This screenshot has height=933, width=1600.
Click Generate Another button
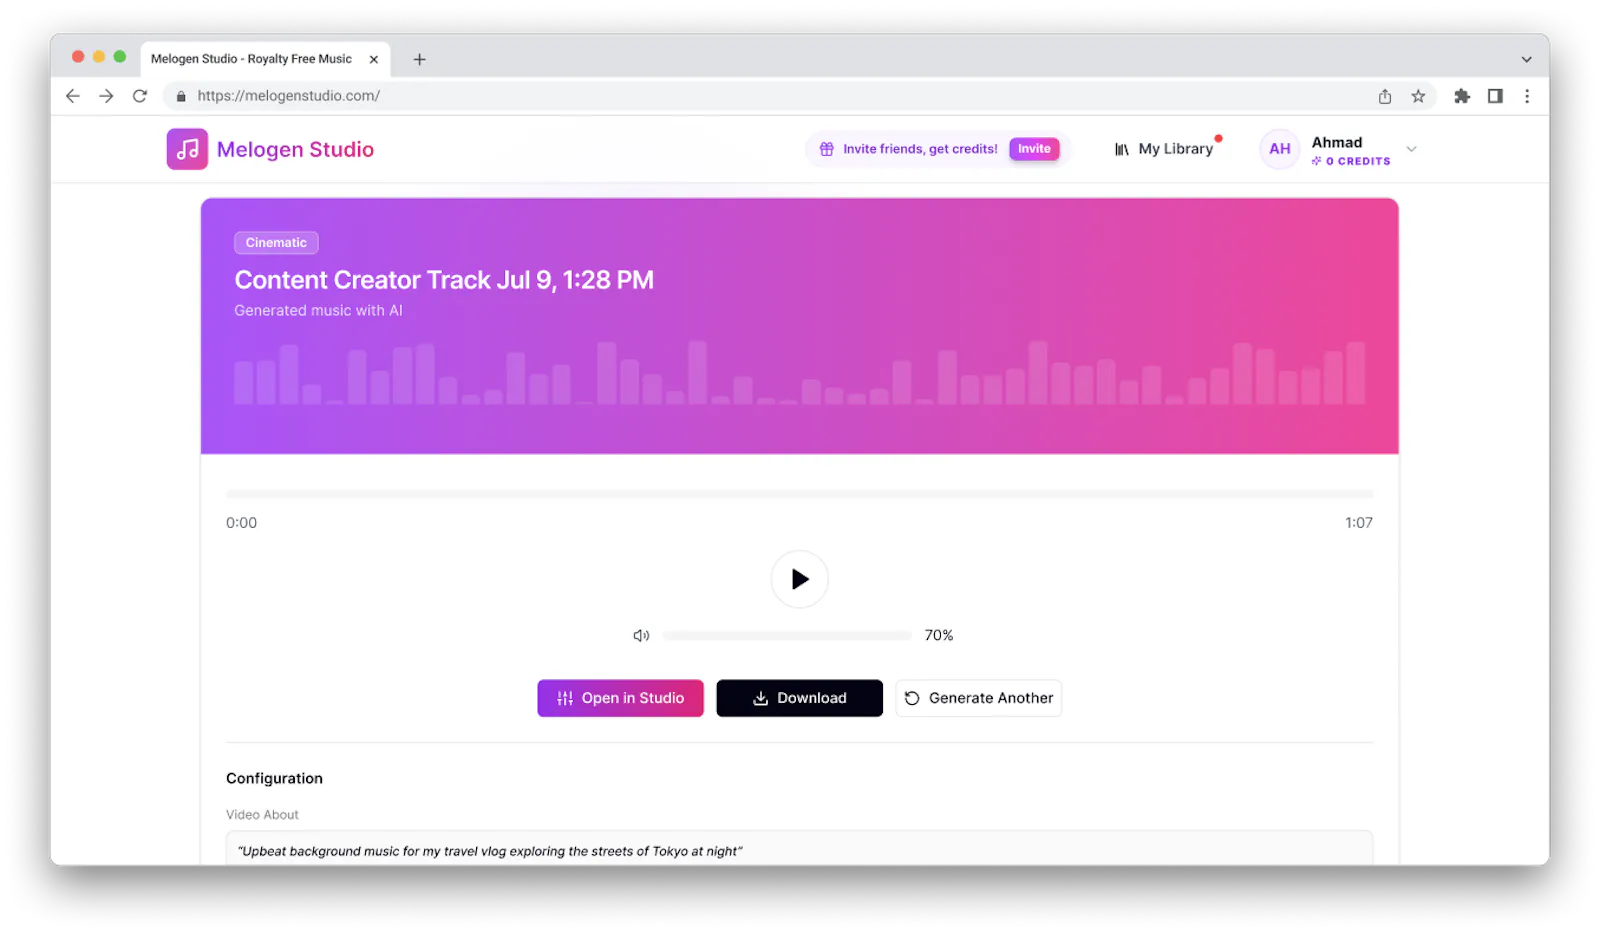coord(978,698)
